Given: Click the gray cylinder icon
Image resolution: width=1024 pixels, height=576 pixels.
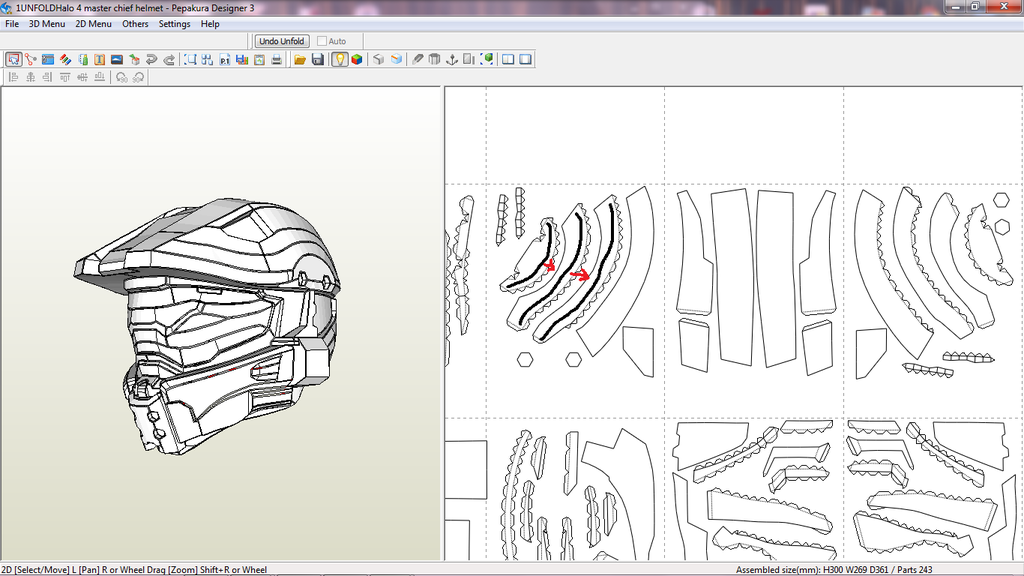Looking at the screenshot, I should [x=434, y=59].
